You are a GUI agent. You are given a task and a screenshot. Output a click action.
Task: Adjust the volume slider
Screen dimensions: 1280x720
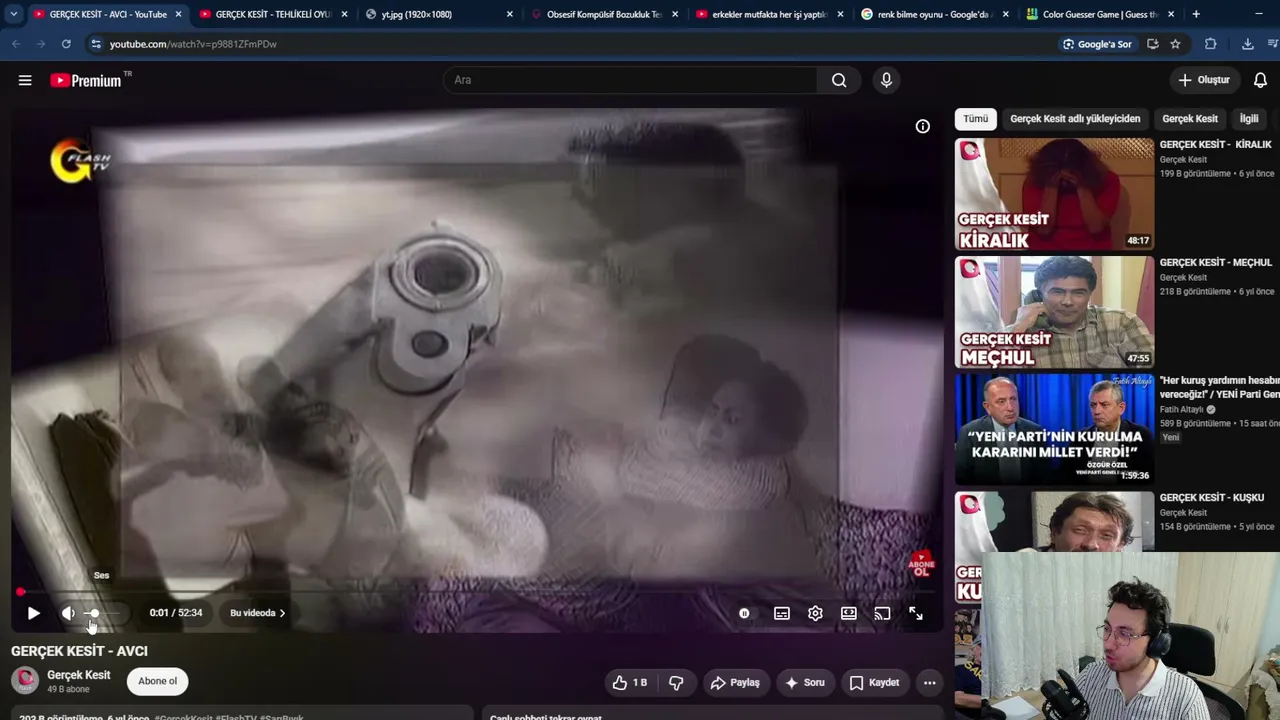click(x=100, y=613)
